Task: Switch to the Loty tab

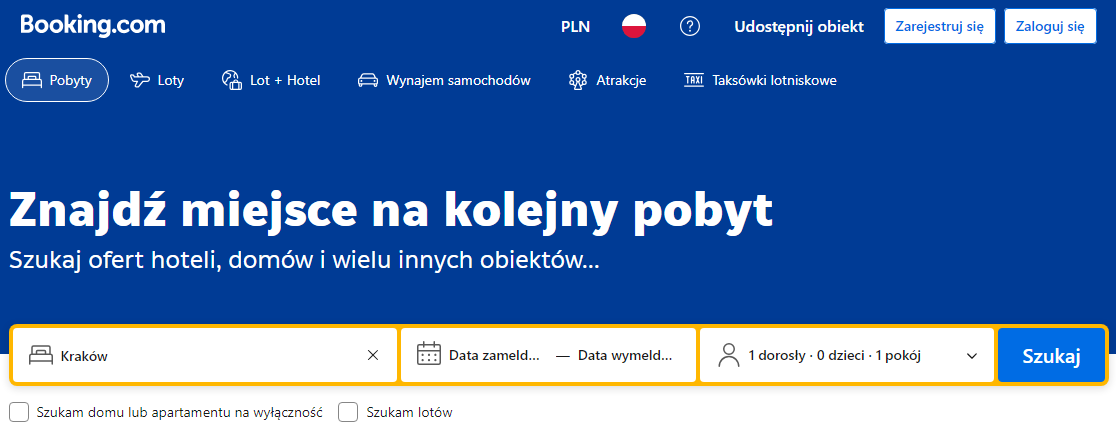Action: pyautogui.click(x=157, y=80)
